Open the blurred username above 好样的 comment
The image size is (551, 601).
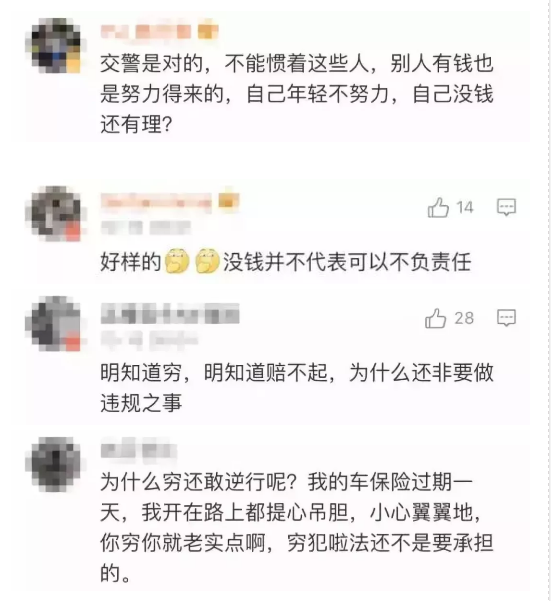click(156, 201)
